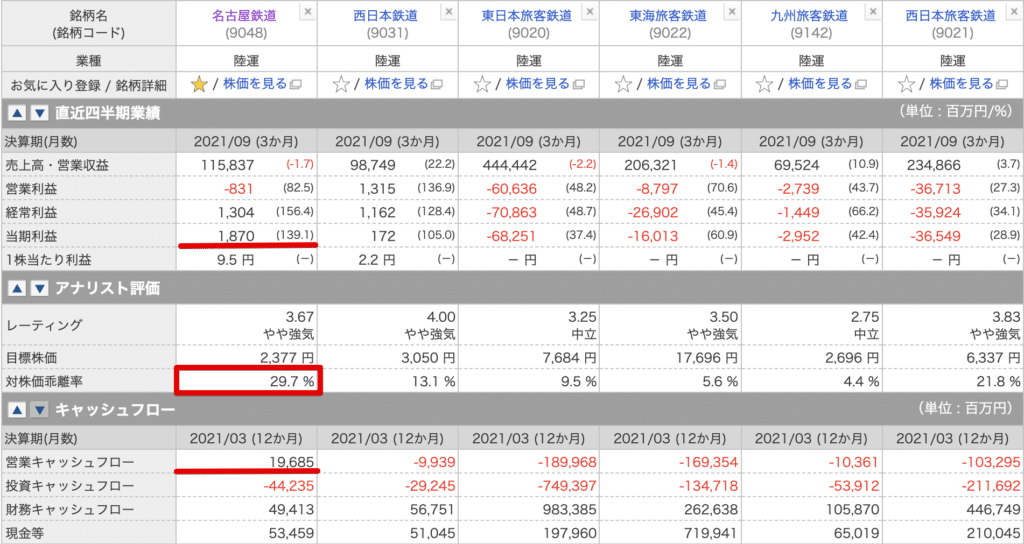This screenshot has width=1024, height=544.
Task: Add 西日本旅客鉄道 to favorites with star
Action: [x=906, y=84]
